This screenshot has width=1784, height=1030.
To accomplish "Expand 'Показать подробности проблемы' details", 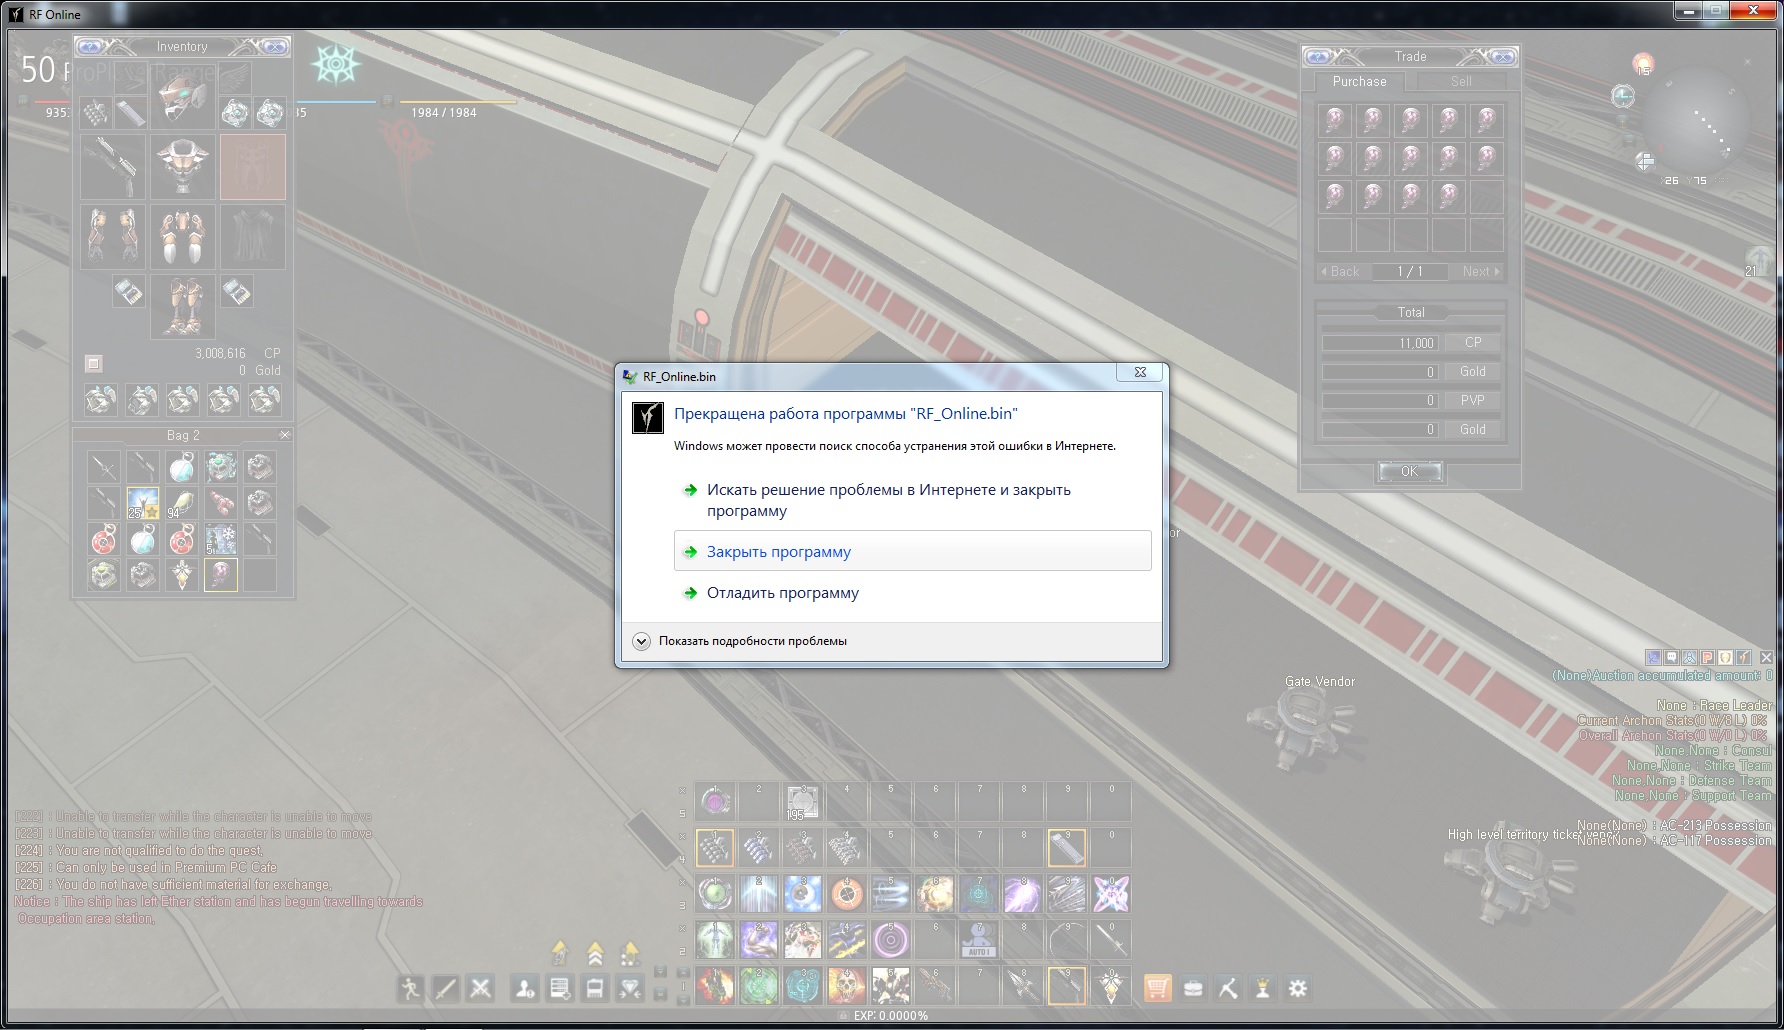I will (741, 641).
